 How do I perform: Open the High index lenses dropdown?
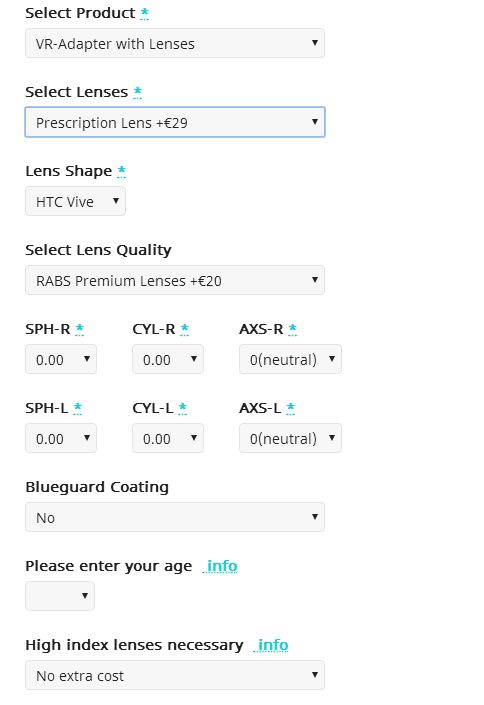pos(175,675)
